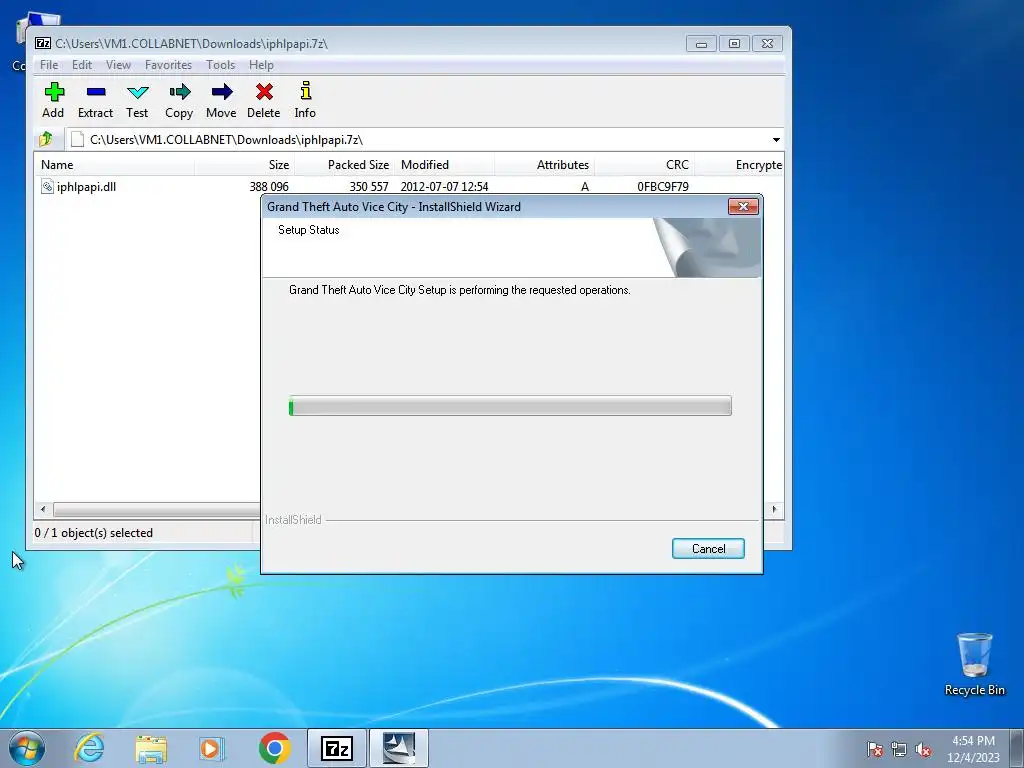The image size is (1024, 768).
Task: Open the Info toolbar icon
Action: [x=305, y=100]
